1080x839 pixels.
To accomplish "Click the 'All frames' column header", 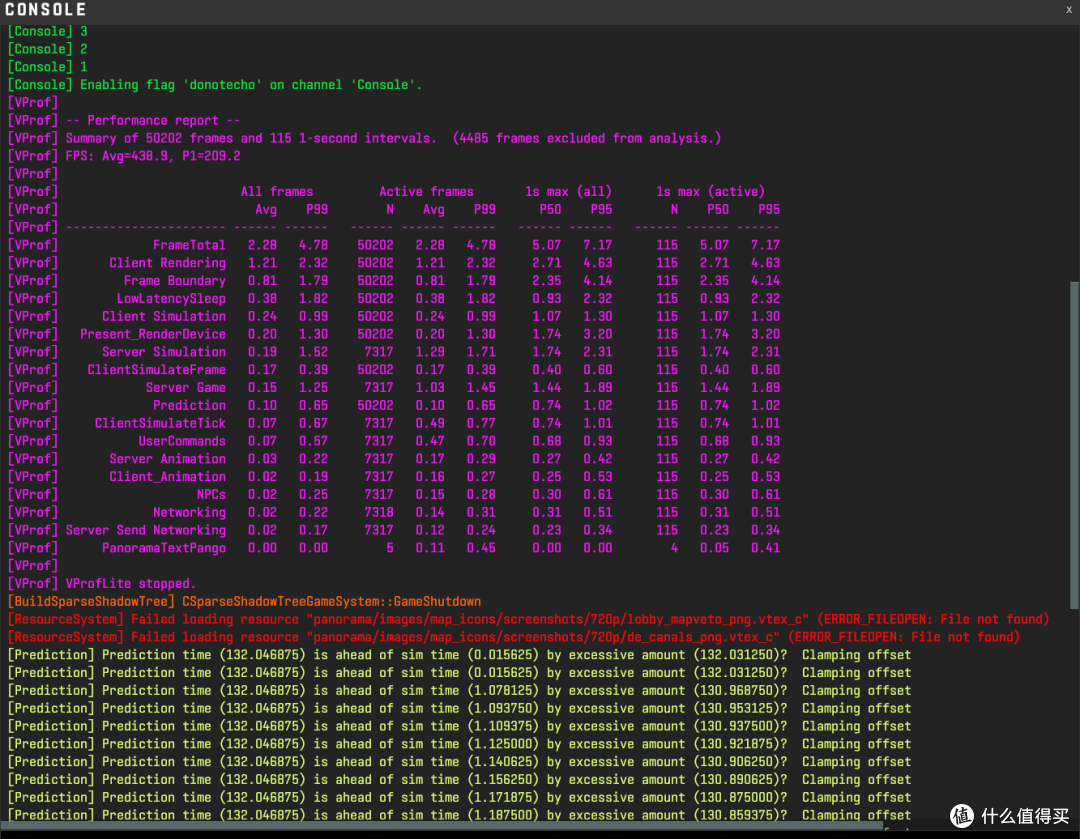I will [277, 191].
